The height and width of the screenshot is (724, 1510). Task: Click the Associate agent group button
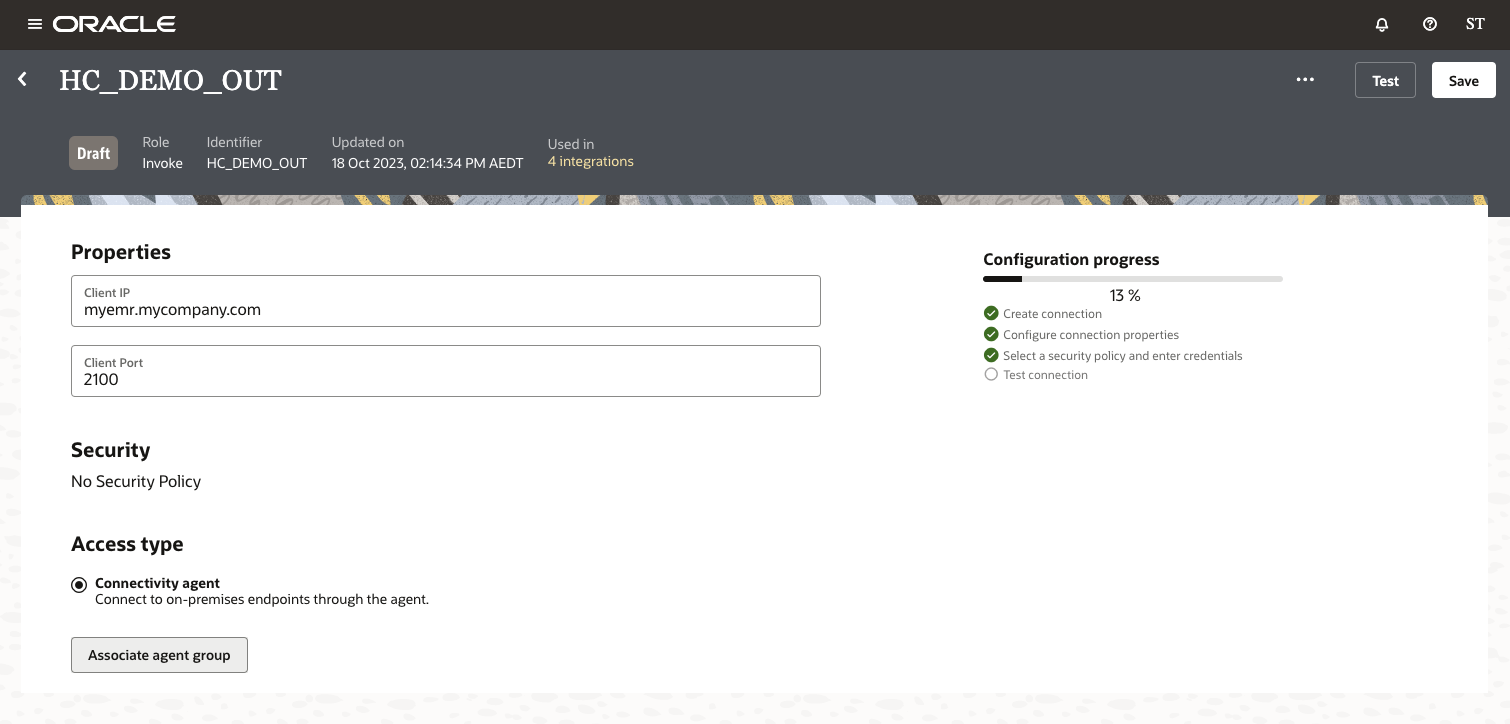coord(159,655)
